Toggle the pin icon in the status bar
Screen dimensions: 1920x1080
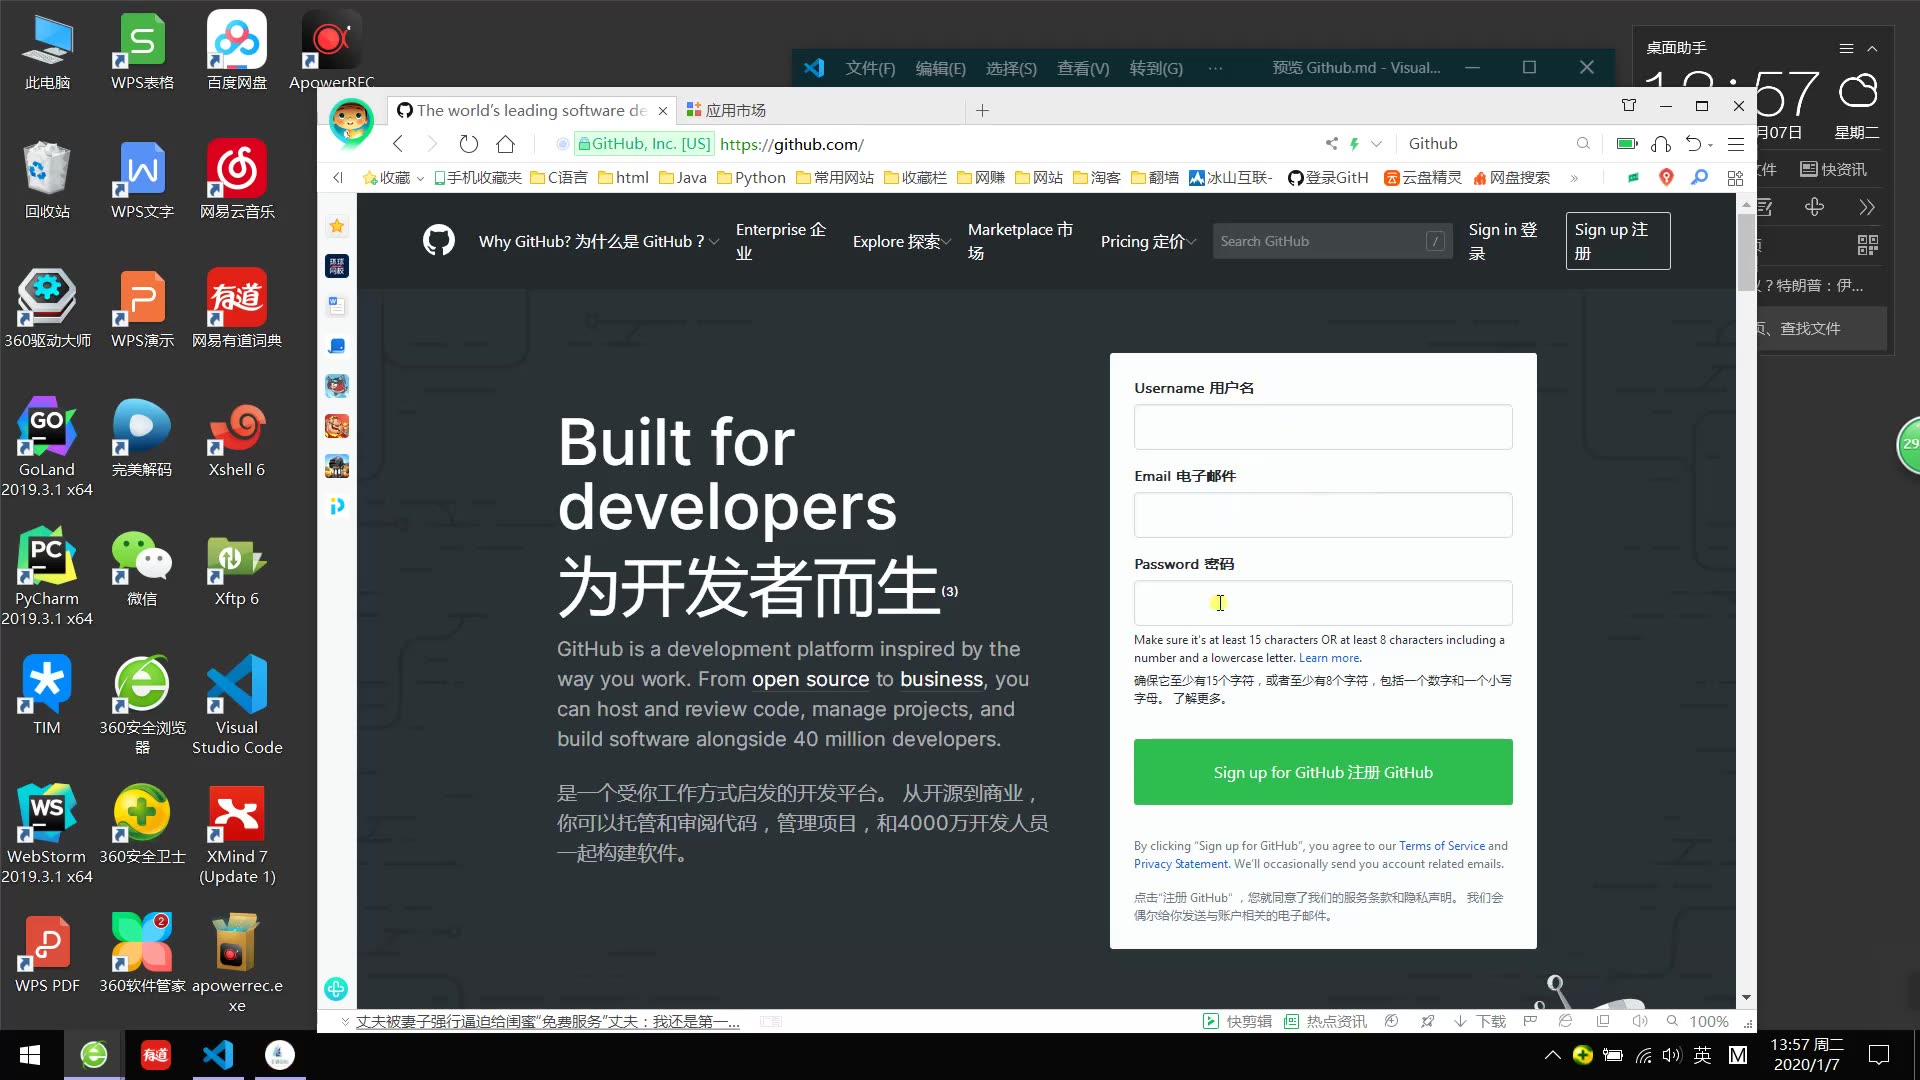click(1428, 1021)
